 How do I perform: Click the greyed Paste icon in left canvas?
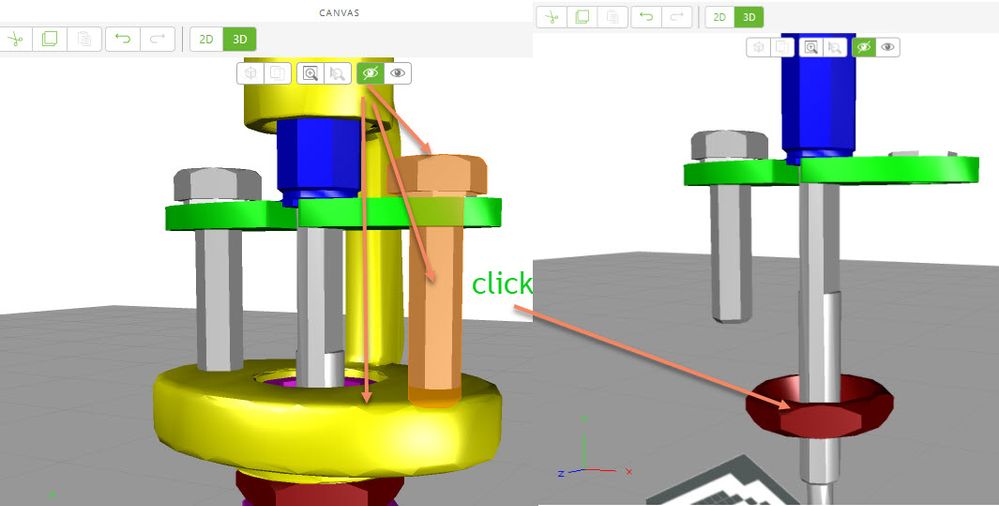point(84,40)
